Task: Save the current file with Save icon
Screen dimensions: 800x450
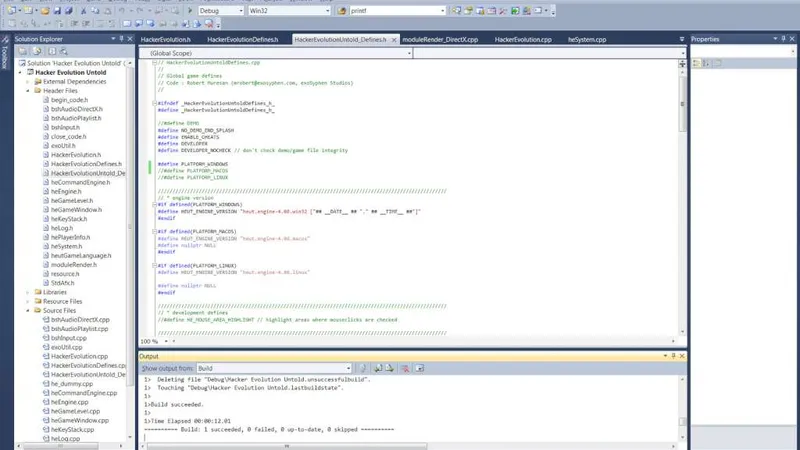Action: pos(57,10)
